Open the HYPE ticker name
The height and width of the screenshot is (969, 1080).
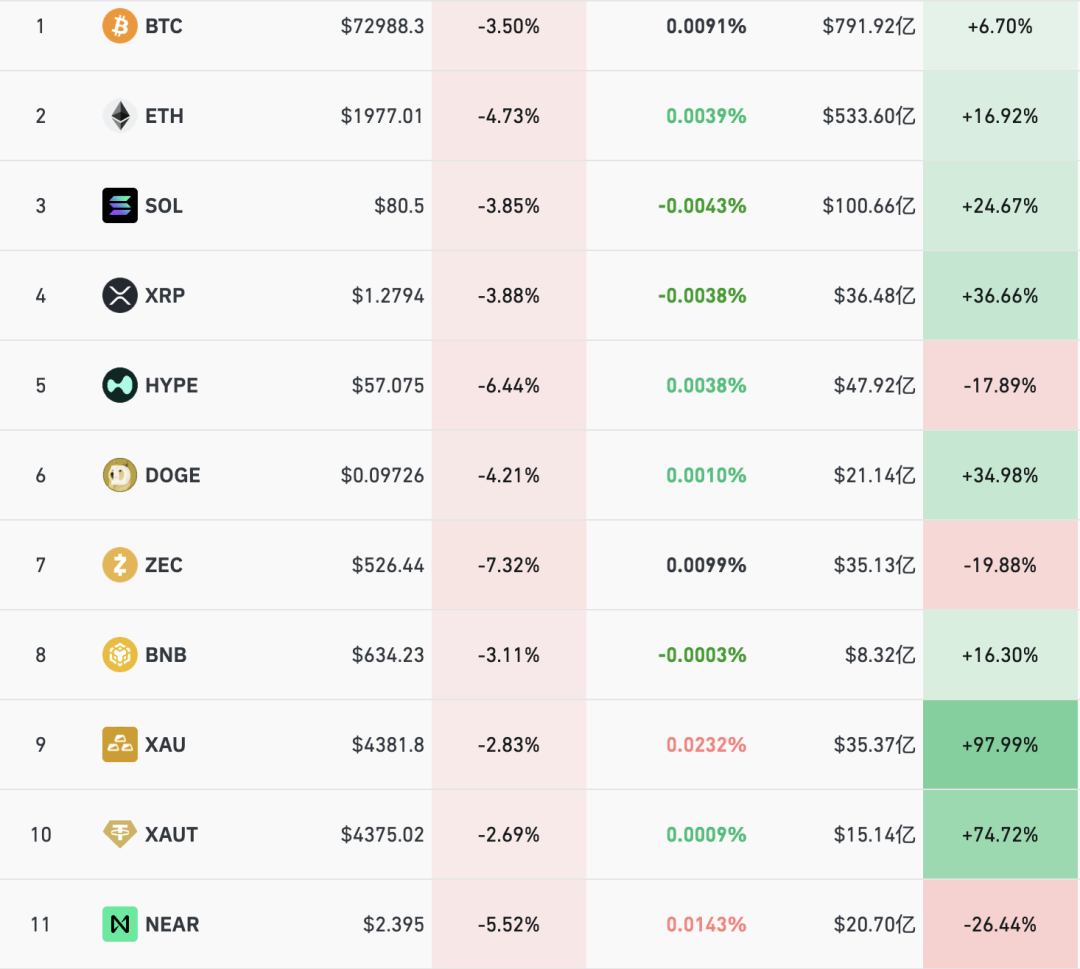tap(172, 385)
